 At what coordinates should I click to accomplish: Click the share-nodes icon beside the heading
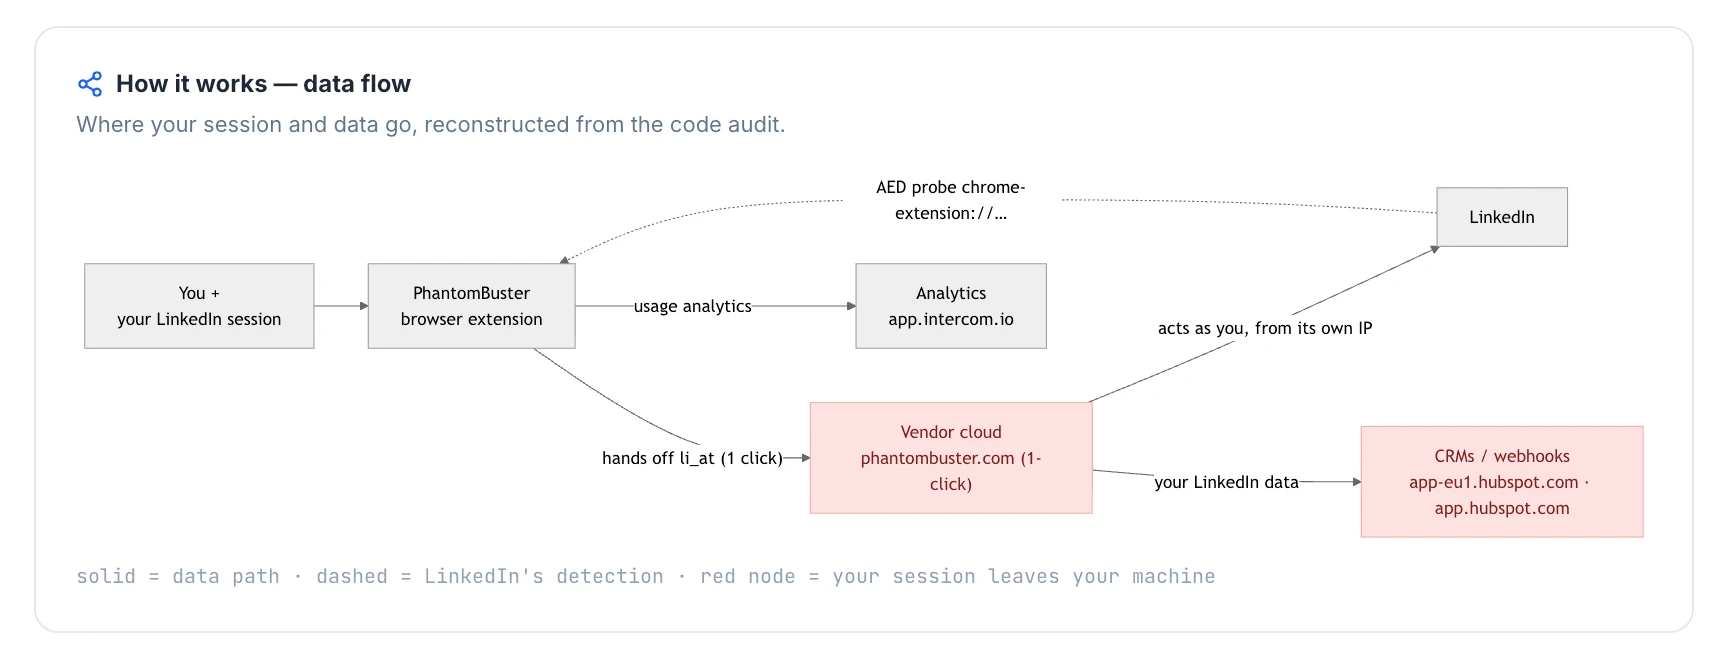tap(90, 84)
